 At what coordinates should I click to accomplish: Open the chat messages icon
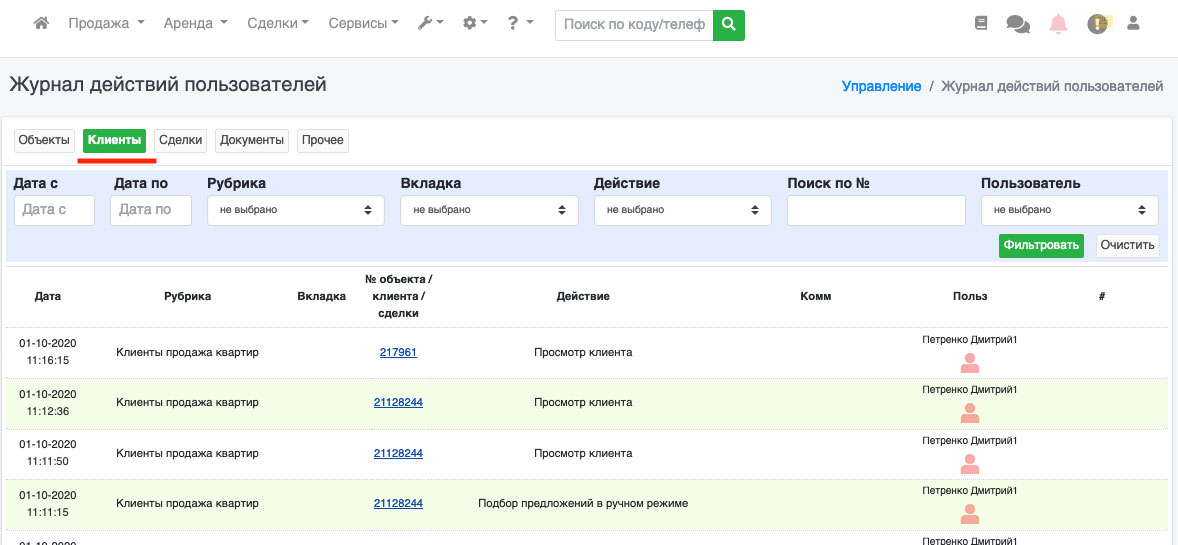click(x=1018, y=24)
